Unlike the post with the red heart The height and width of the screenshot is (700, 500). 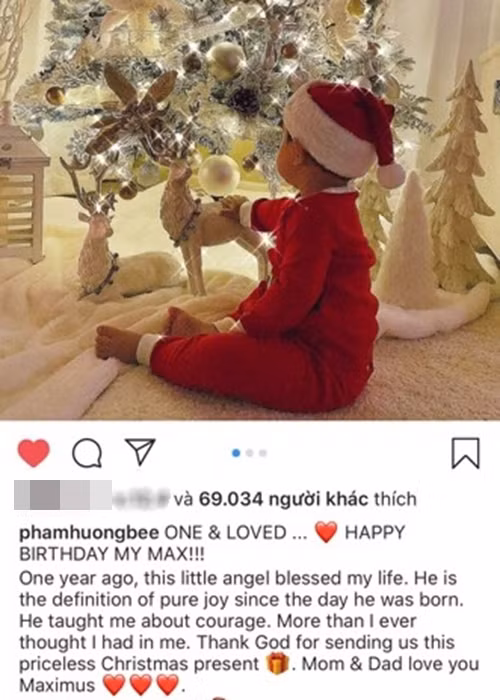[33, 453]
